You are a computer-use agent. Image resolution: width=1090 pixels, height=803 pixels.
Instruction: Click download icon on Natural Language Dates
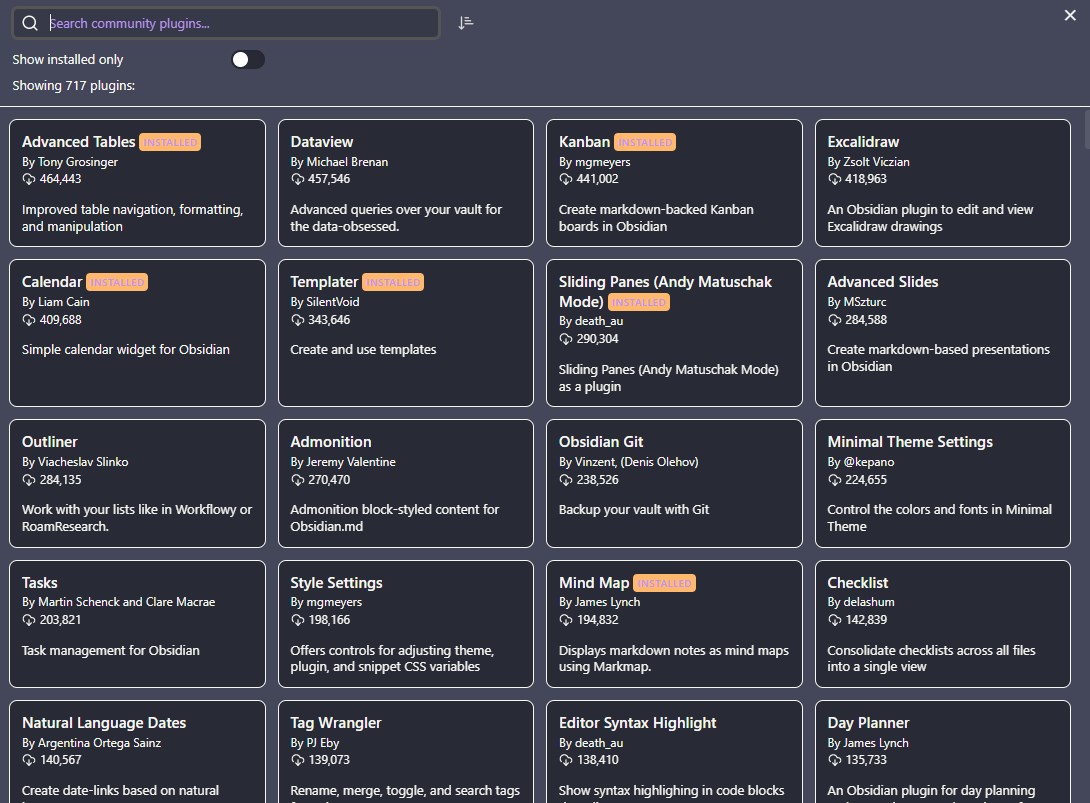point(29,761)
